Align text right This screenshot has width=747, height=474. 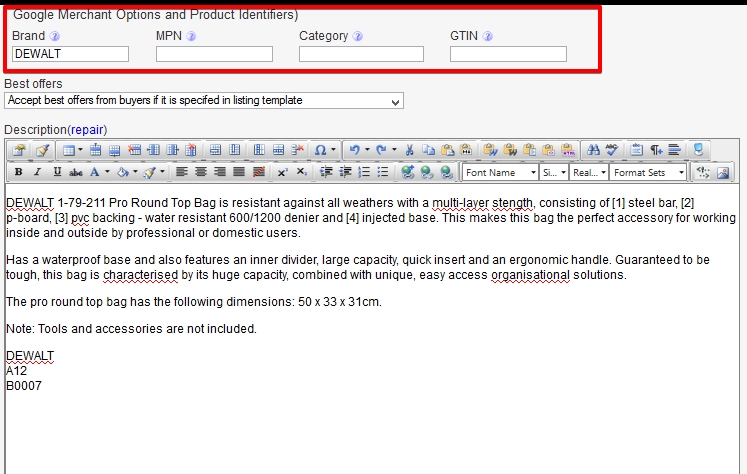pyautogui.click(x=220, y=172)
